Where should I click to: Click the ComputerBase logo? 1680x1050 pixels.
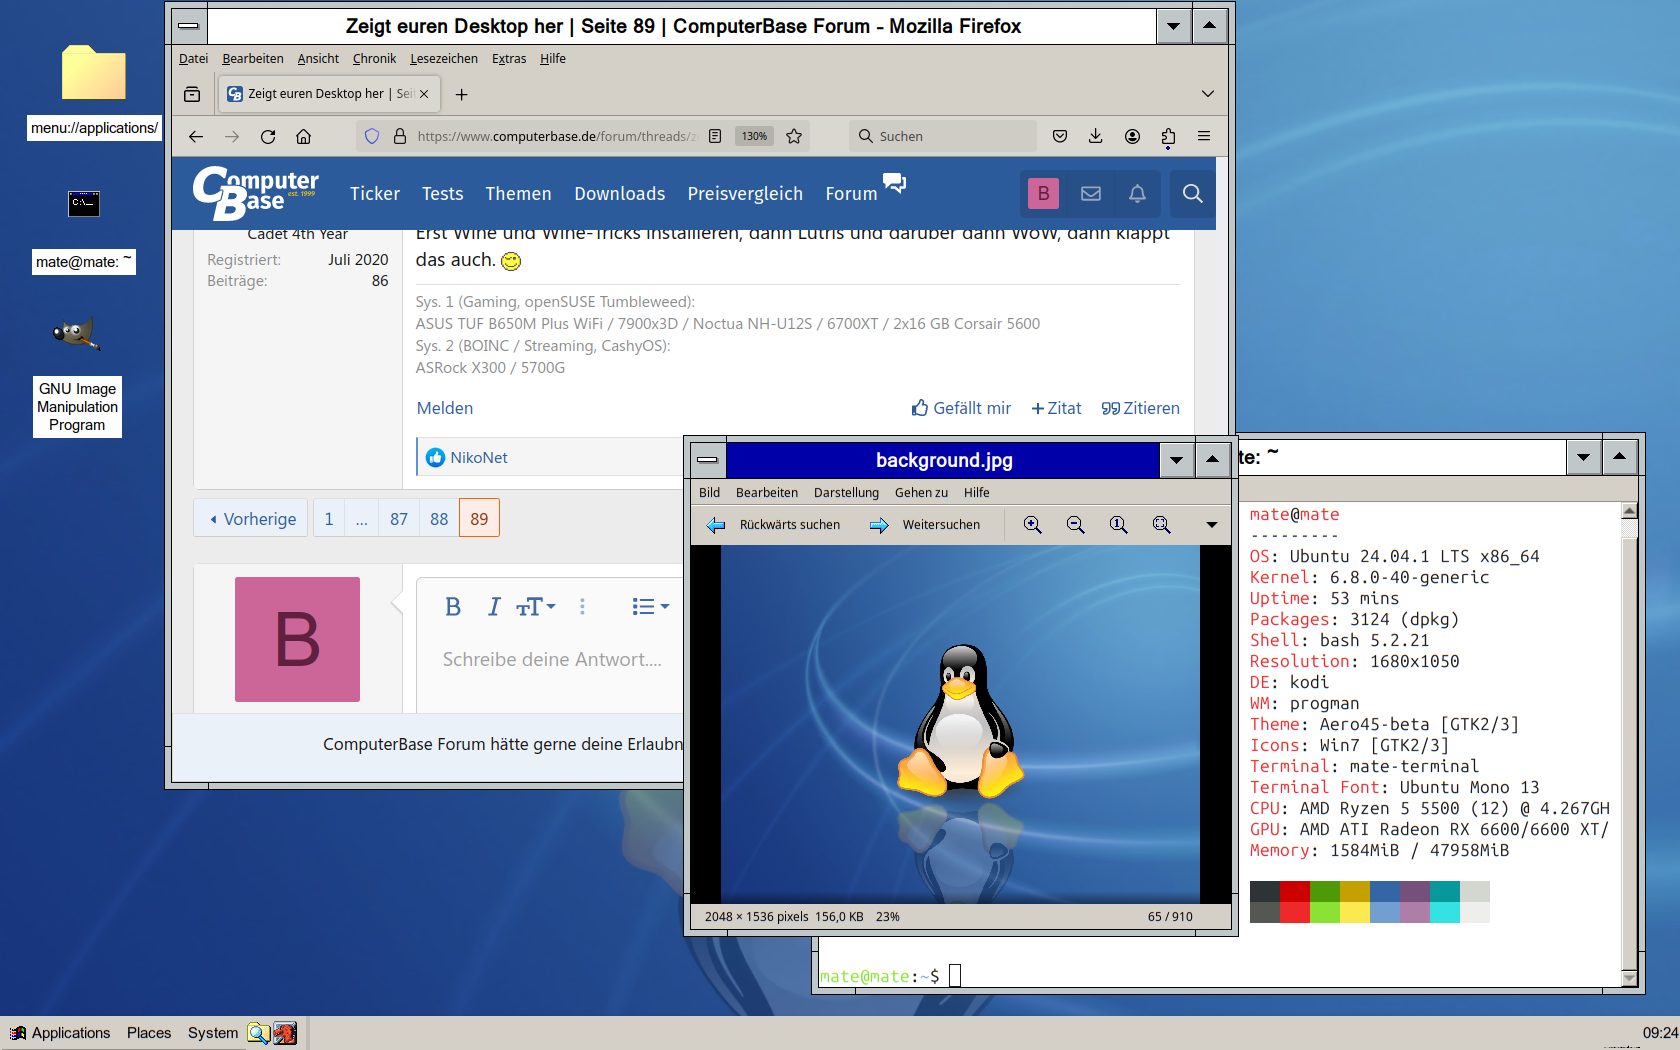click(x=256, y=192)
